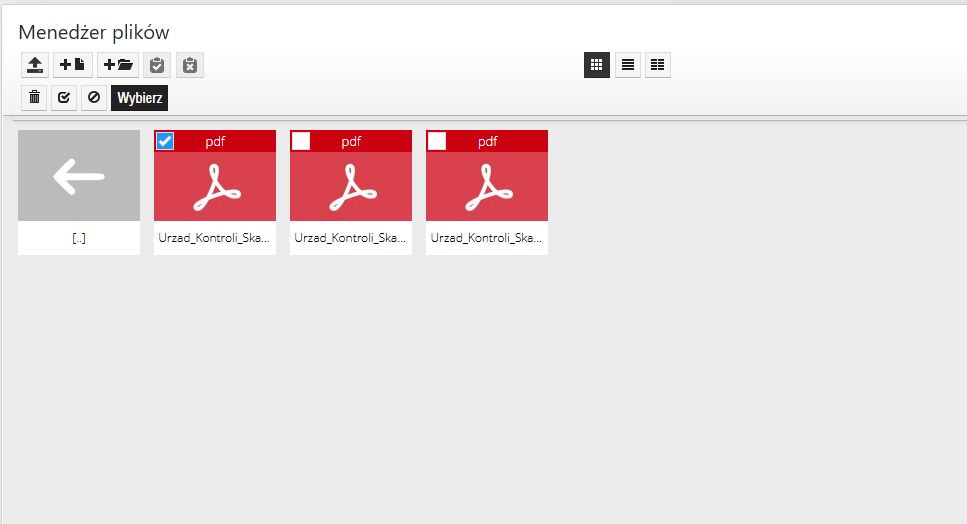The height and width of the screenshot is (524, 967).
Task: Click the clear clipboard icon with X
Action: pyautogui.click(x=190, y=66)
